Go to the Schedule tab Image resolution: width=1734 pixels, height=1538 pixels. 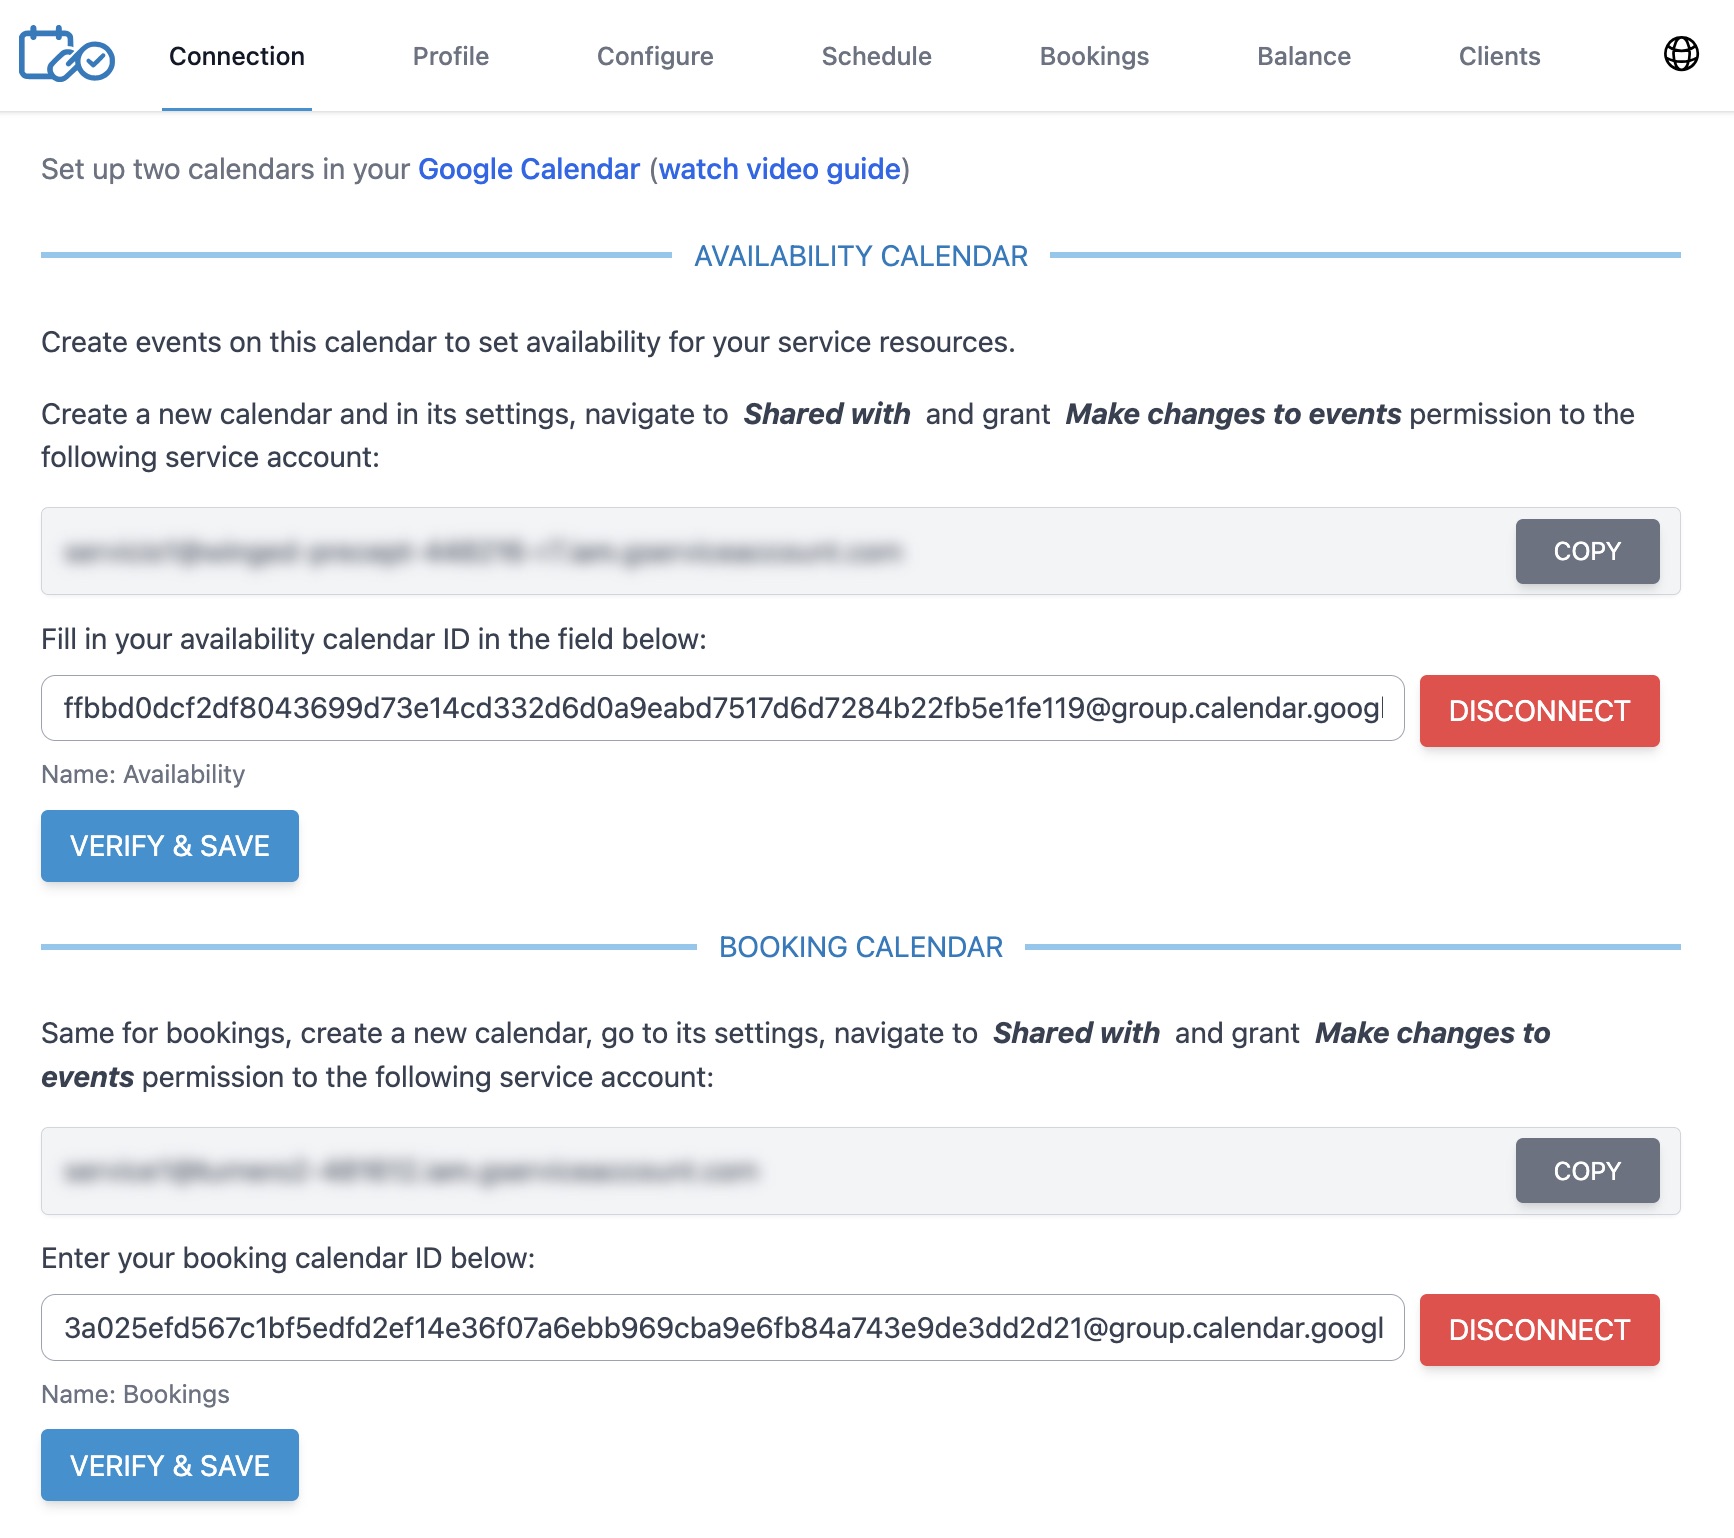point(876,57)
